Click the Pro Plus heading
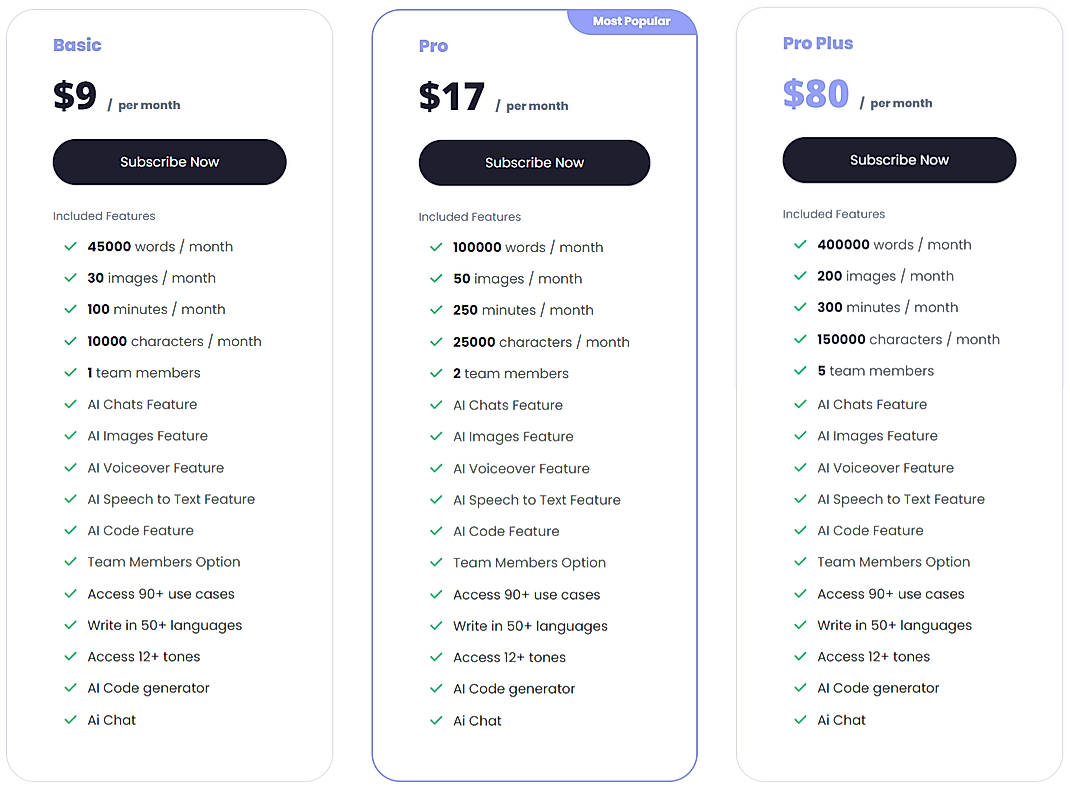This screenshot has height=787, width=1070. click(818, 42)
